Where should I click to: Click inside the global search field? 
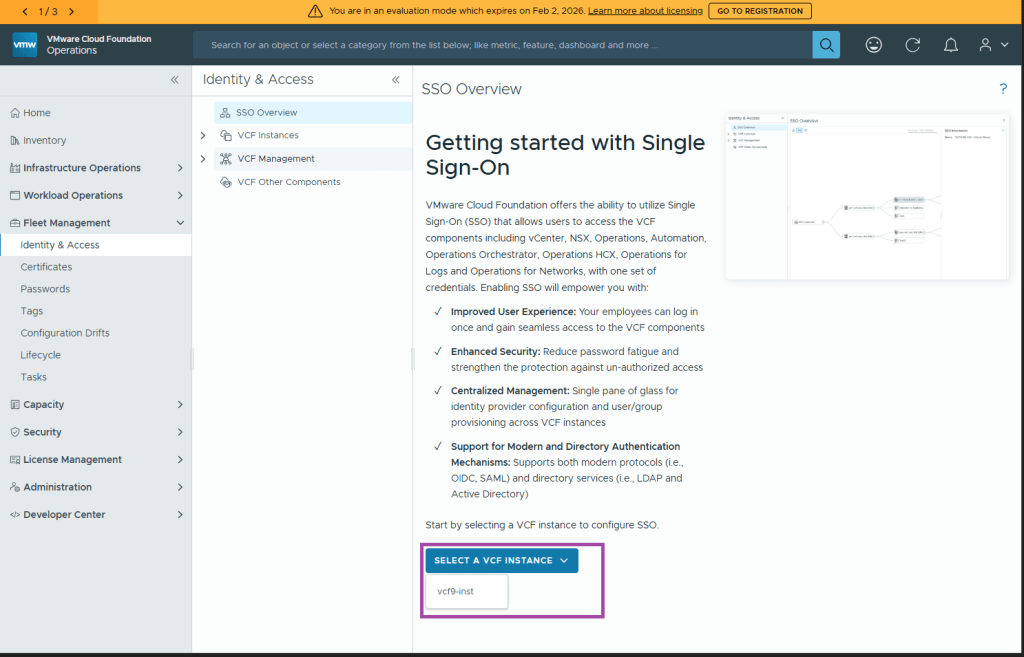tap(500, 45)
